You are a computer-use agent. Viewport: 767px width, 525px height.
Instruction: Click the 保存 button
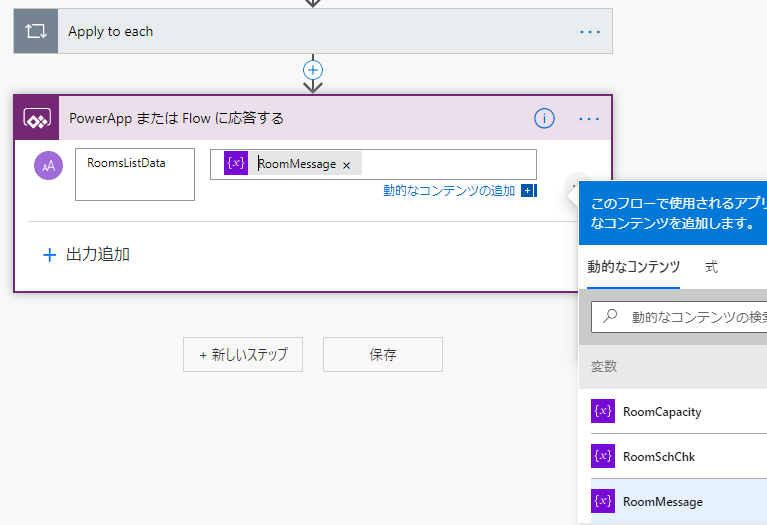pyautogui.click(x=383, y=354)
